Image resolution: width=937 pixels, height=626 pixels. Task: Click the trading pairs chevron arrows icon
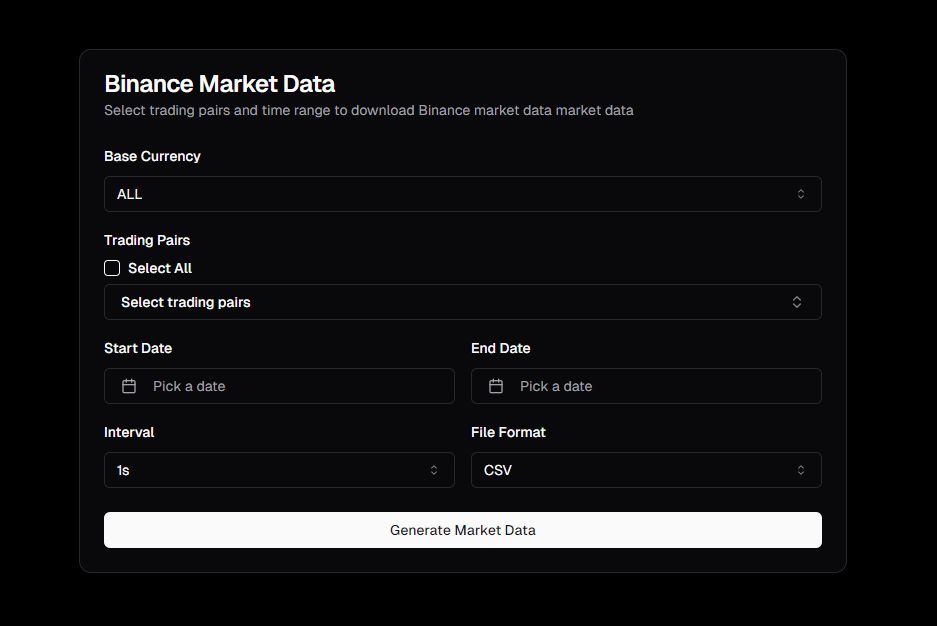[797, 302]
